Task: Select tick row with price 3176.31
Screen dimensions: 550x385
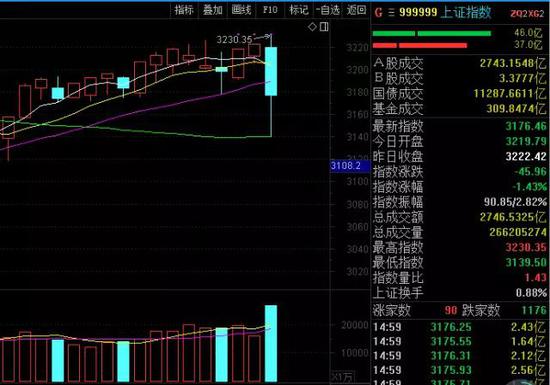Action: pyautogui.click(x=460, y=356)
